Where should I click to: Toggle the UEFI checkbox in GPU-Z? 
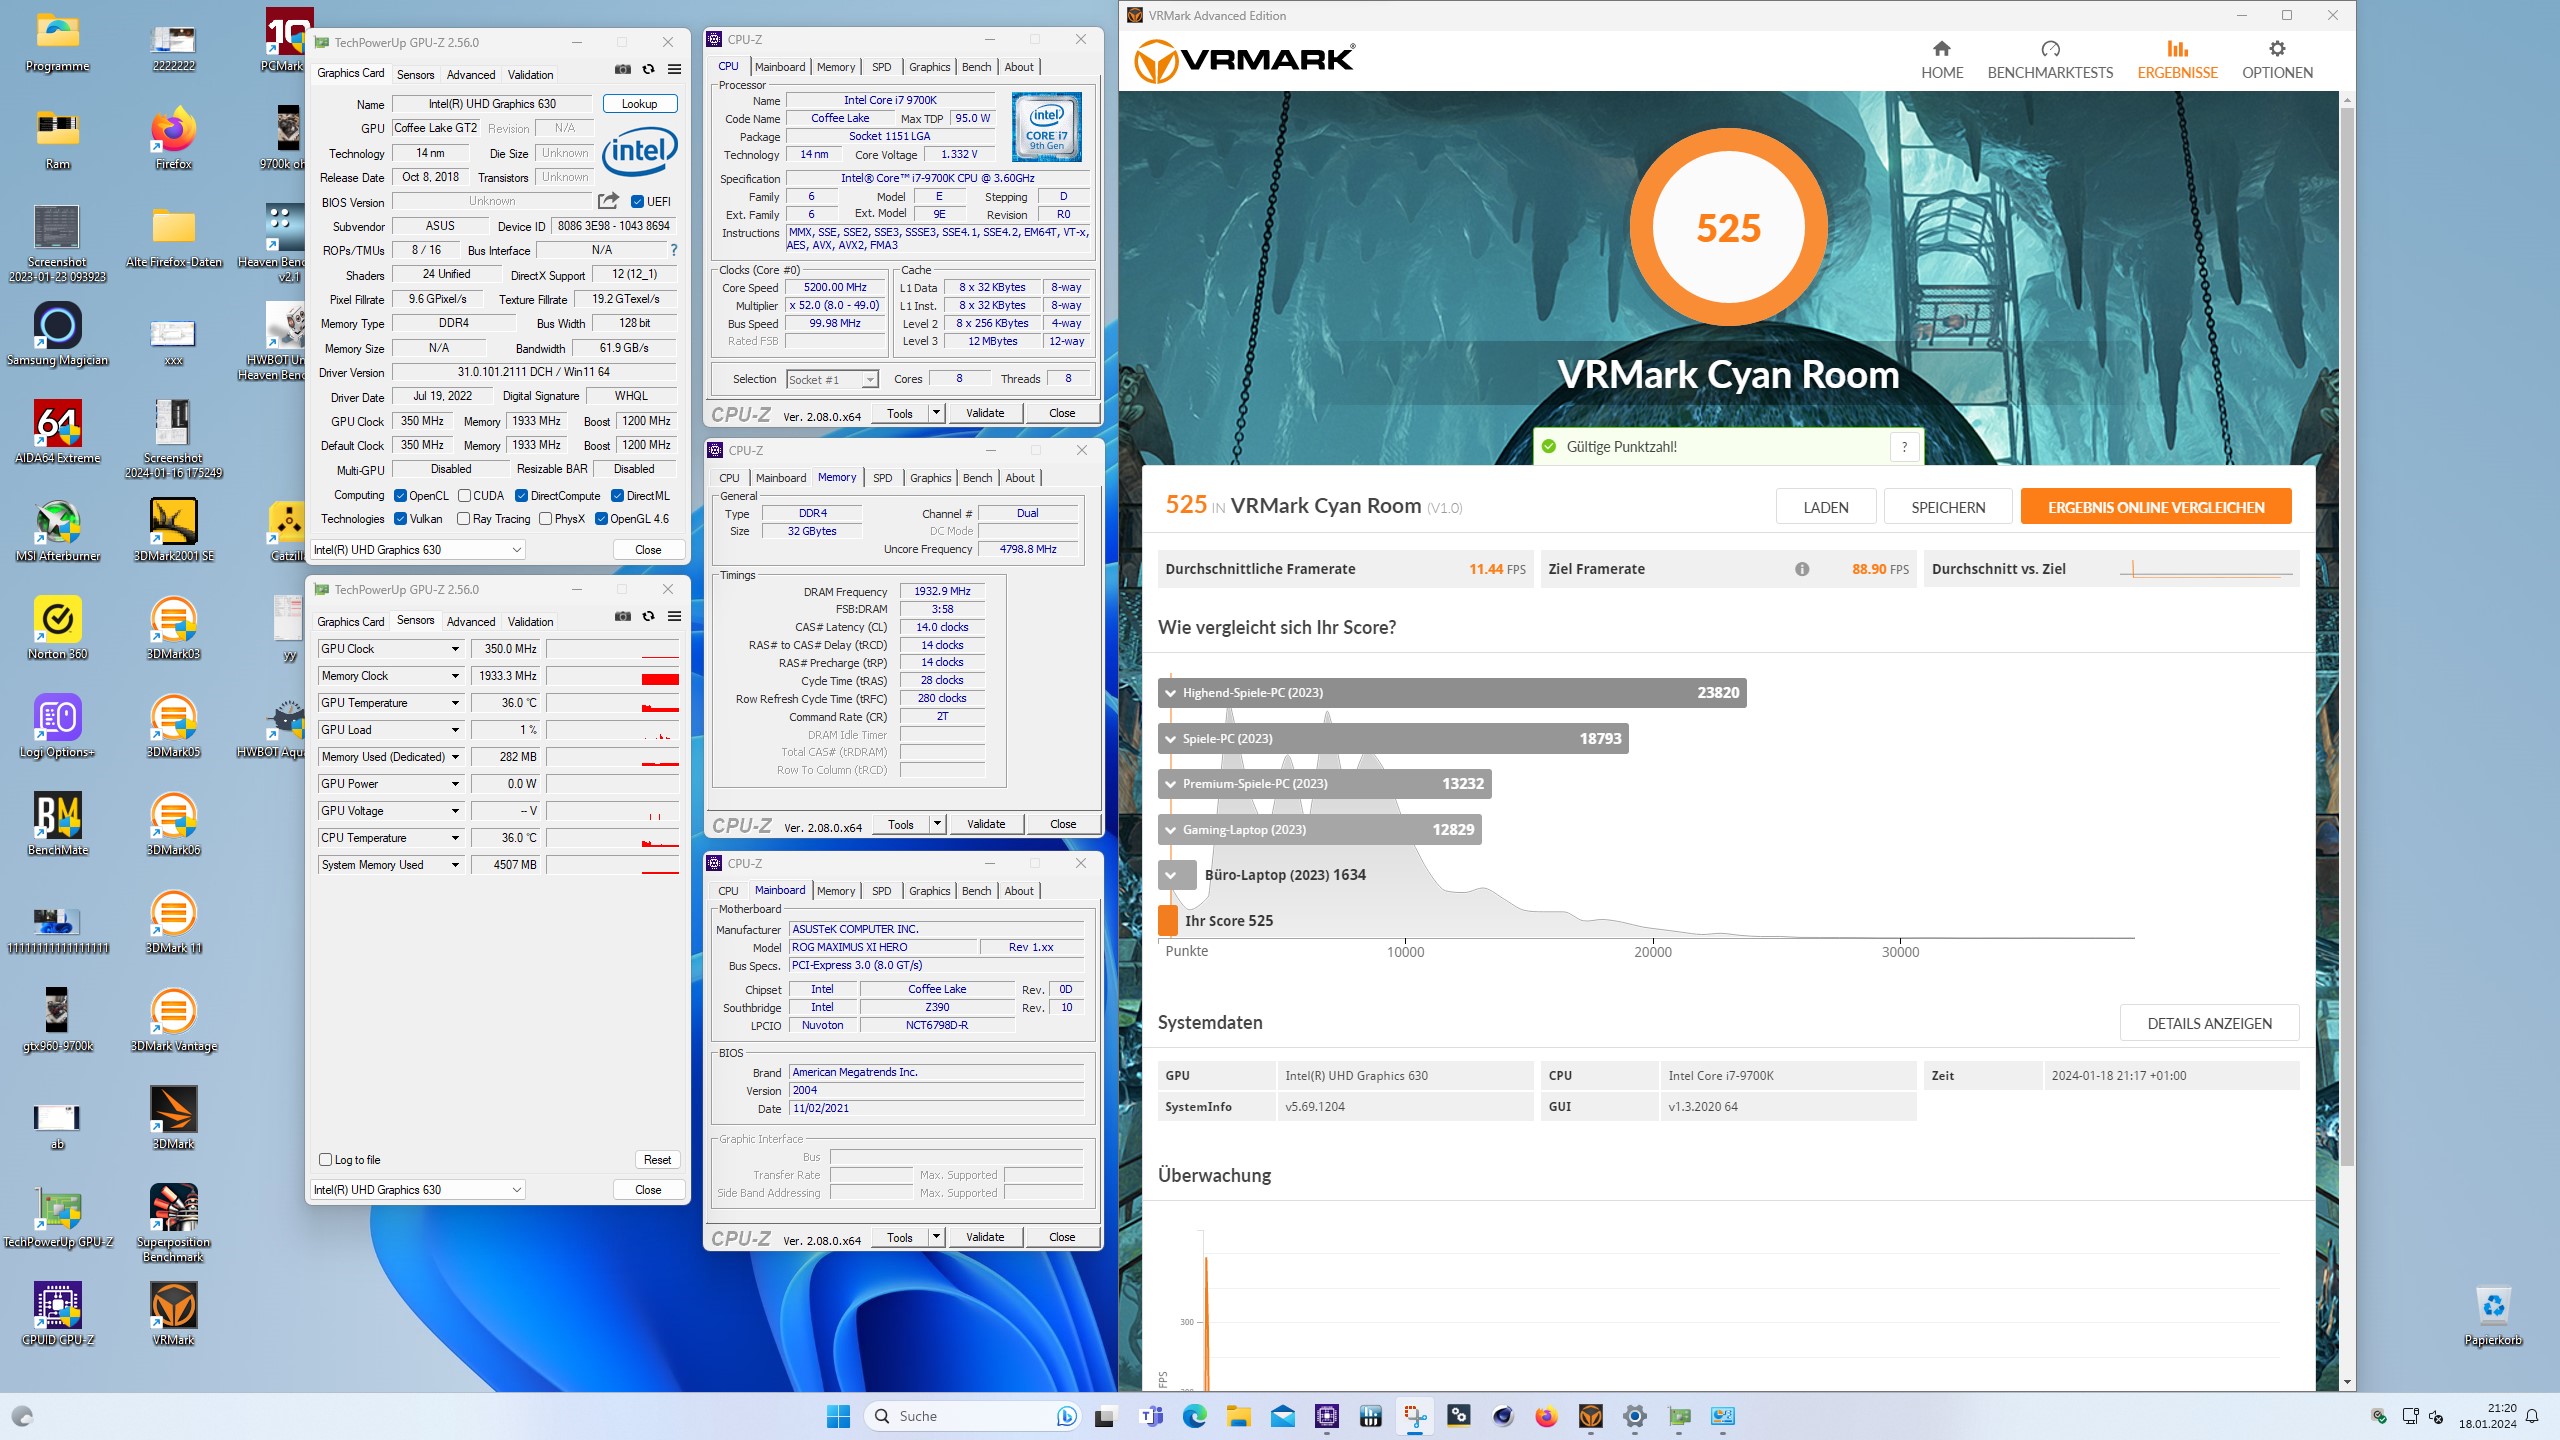(637, 202)
